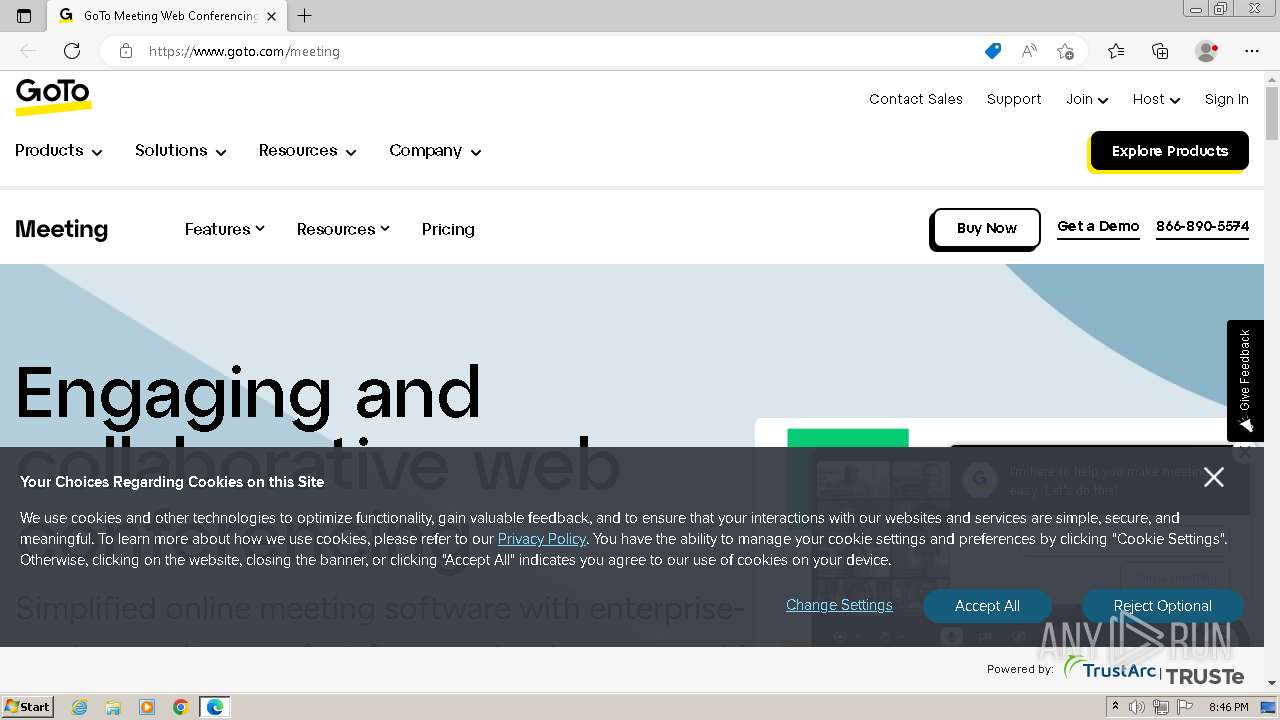
Task: Click the profile avatar icon
Action: click(1207, 51)
